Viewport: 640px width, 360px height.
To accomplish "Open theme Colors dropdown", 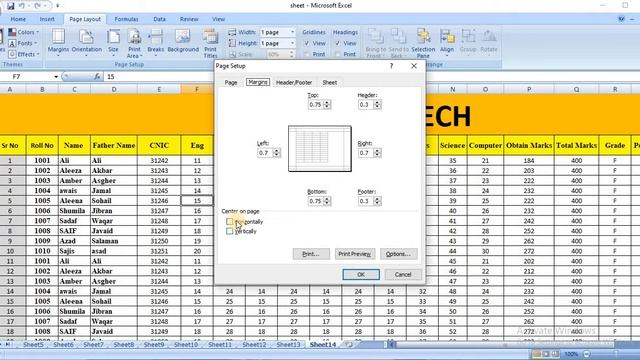I will pyautogui.click(x=24, y=32).
